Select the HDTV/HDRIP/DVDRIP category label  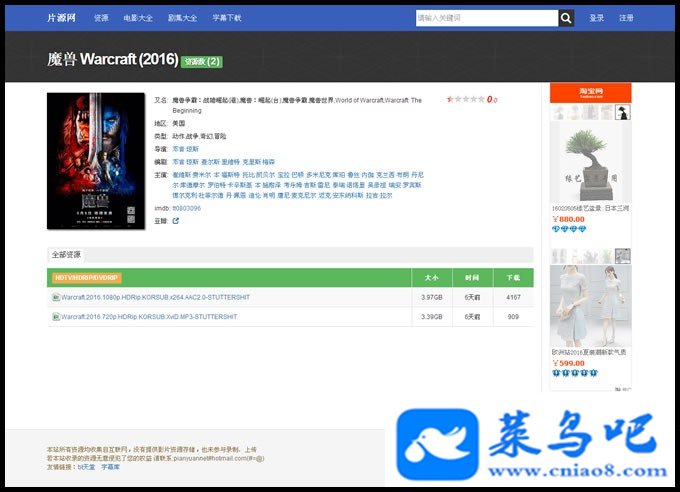86,278
